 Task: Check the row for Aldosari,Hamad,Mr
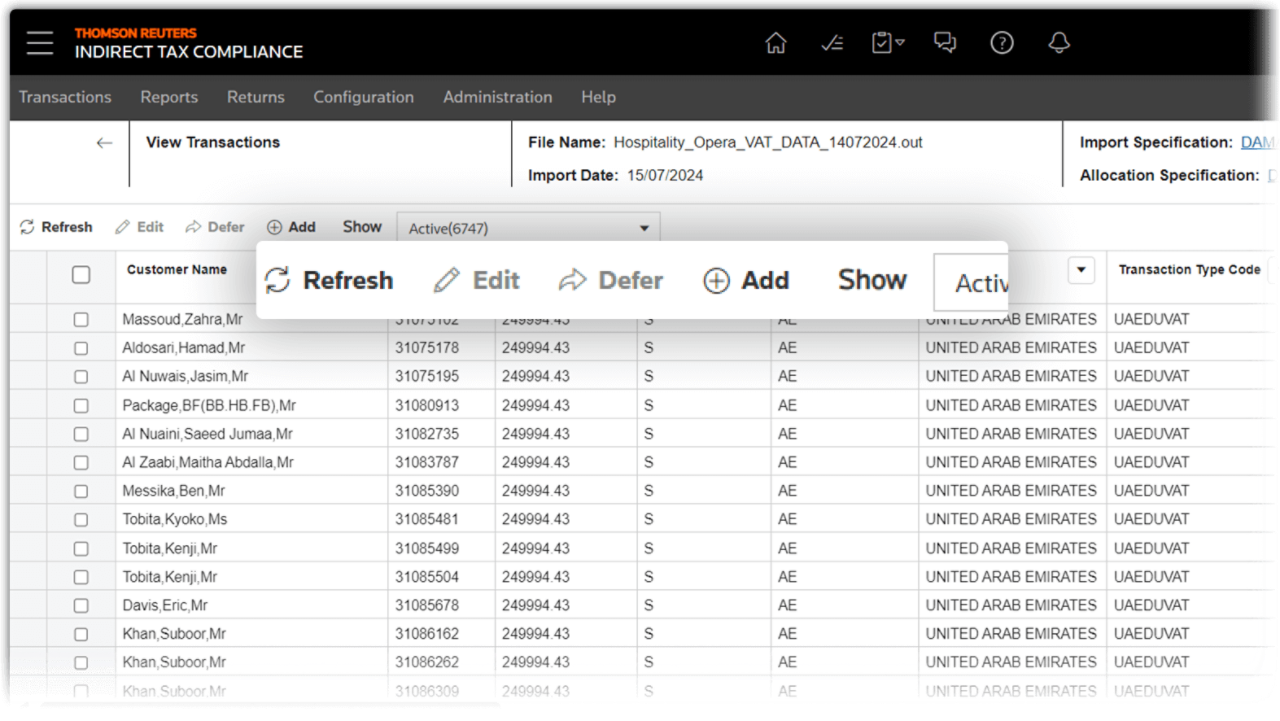pos(81,348)
